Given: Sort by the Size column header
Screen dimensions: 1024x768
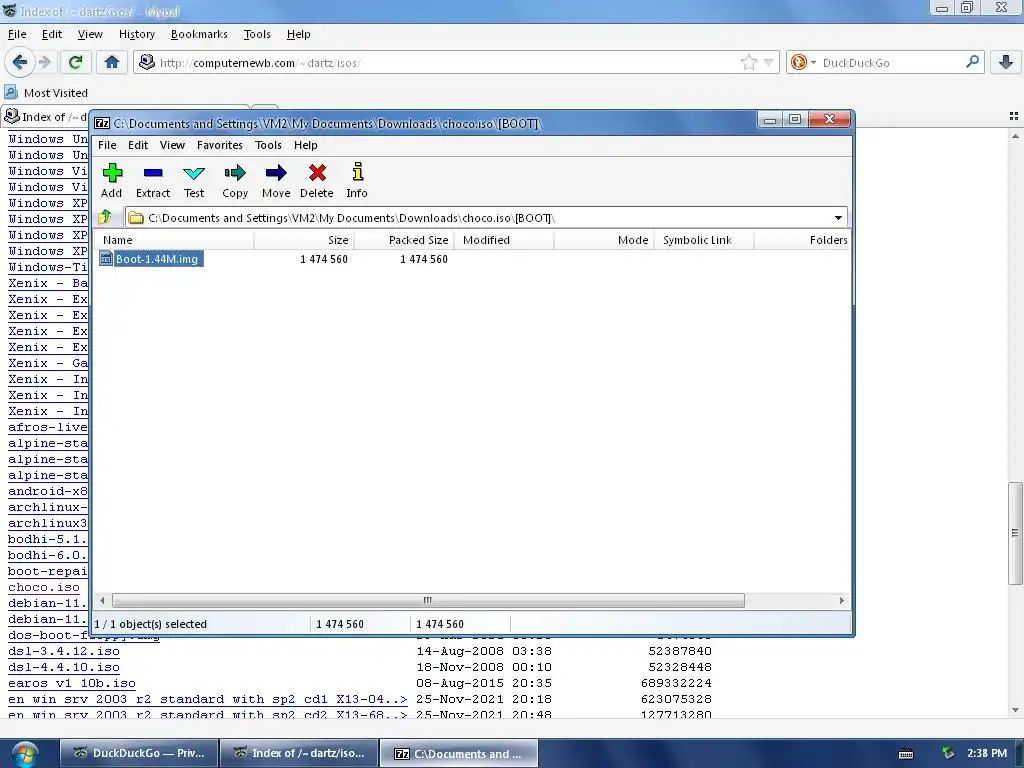Looking at the screenshot, I should (304, 240).
